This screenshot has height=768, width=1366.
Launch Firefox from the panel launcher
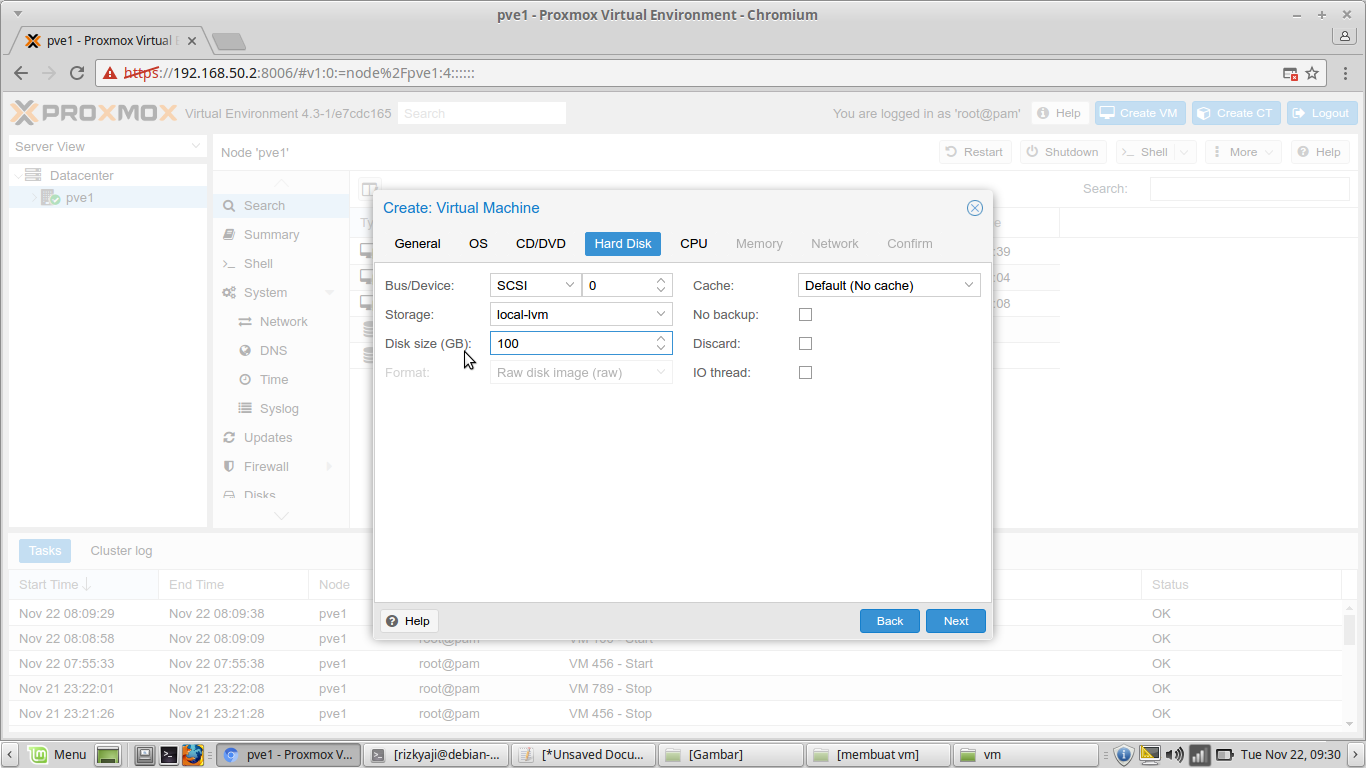pyautogui.click(x=193, y=755)
